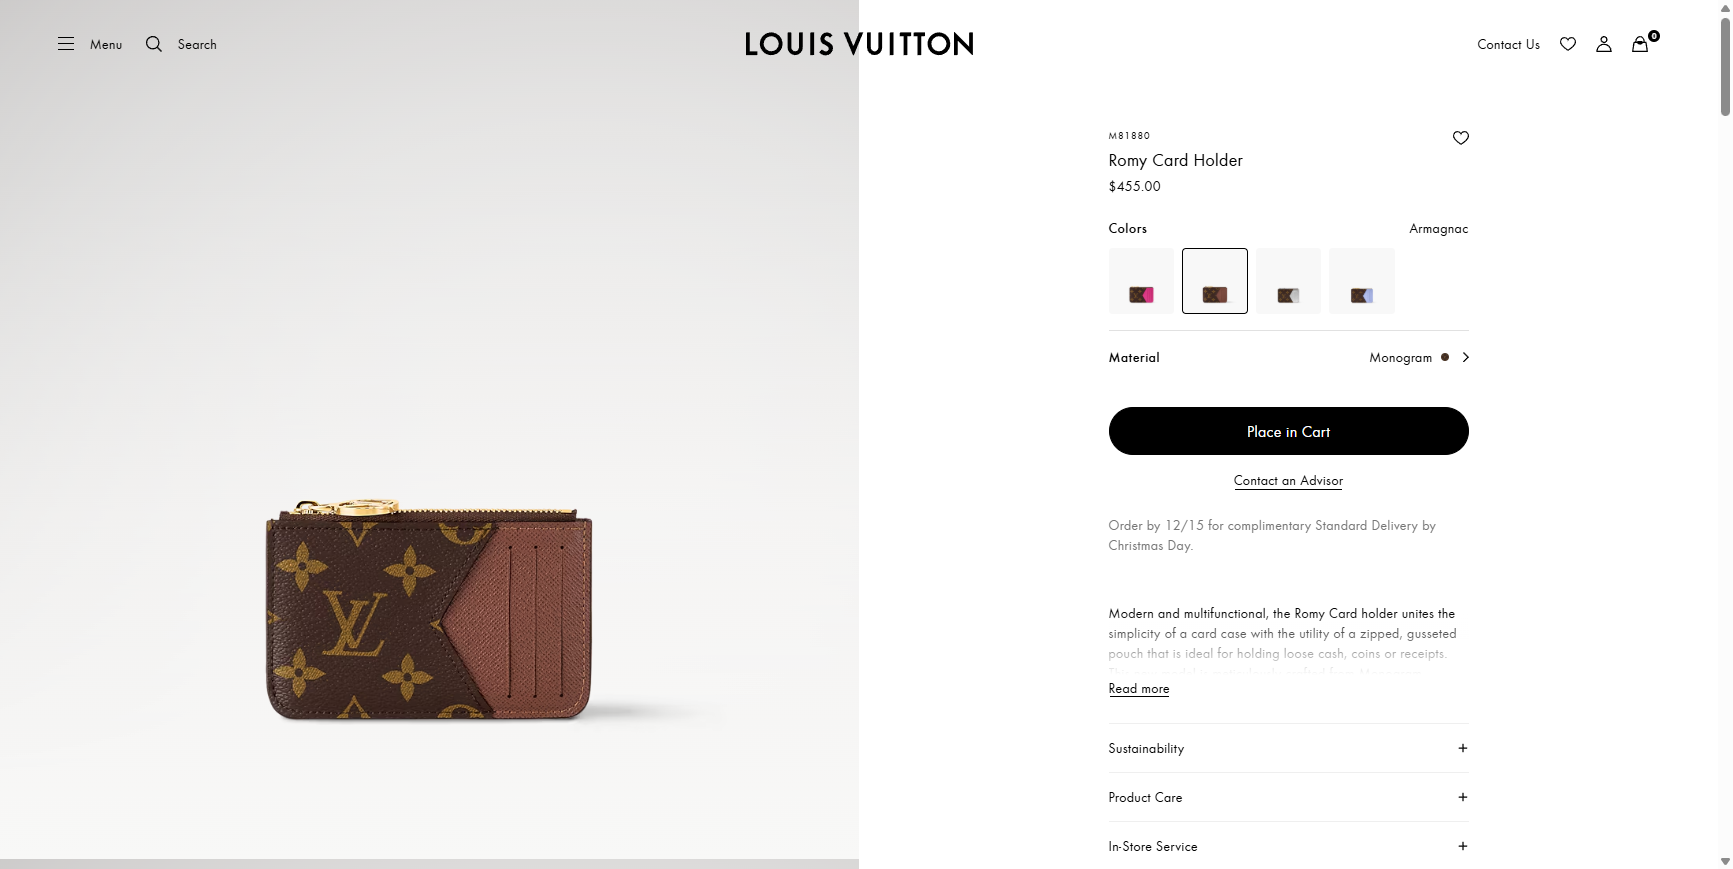The image size is (1733, 869).
Task: Open the Material chevron arrow
Action: click(x=1464, y=357)
